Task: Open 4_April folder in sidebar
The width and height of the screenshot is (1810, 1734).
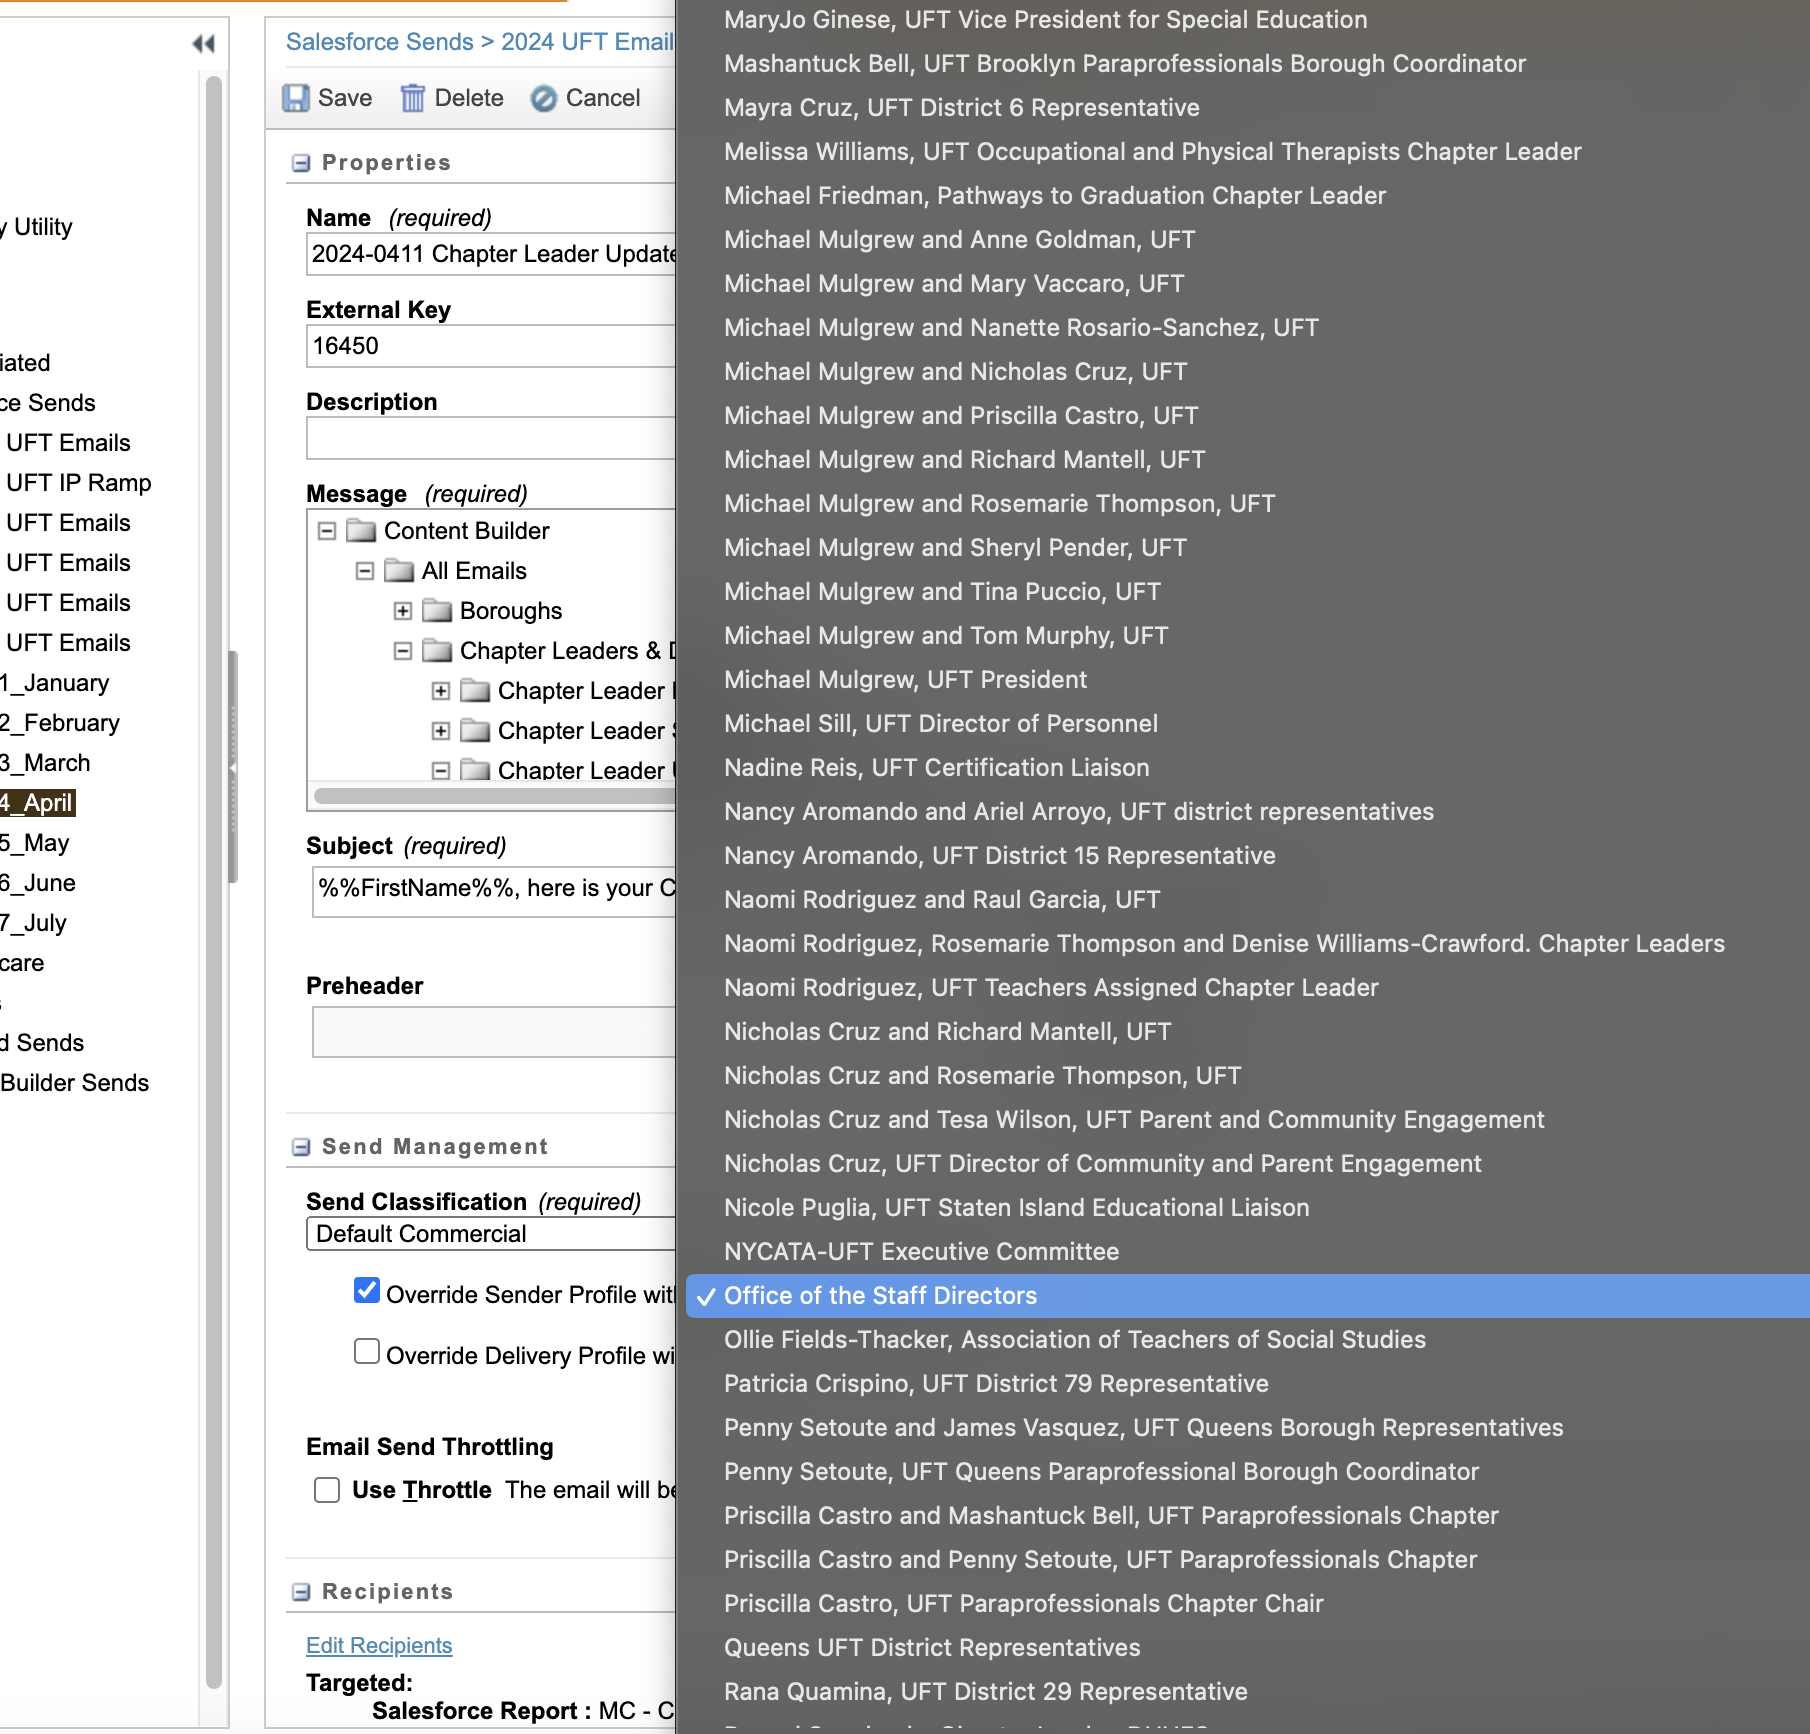Action: (x=37, y=803)
